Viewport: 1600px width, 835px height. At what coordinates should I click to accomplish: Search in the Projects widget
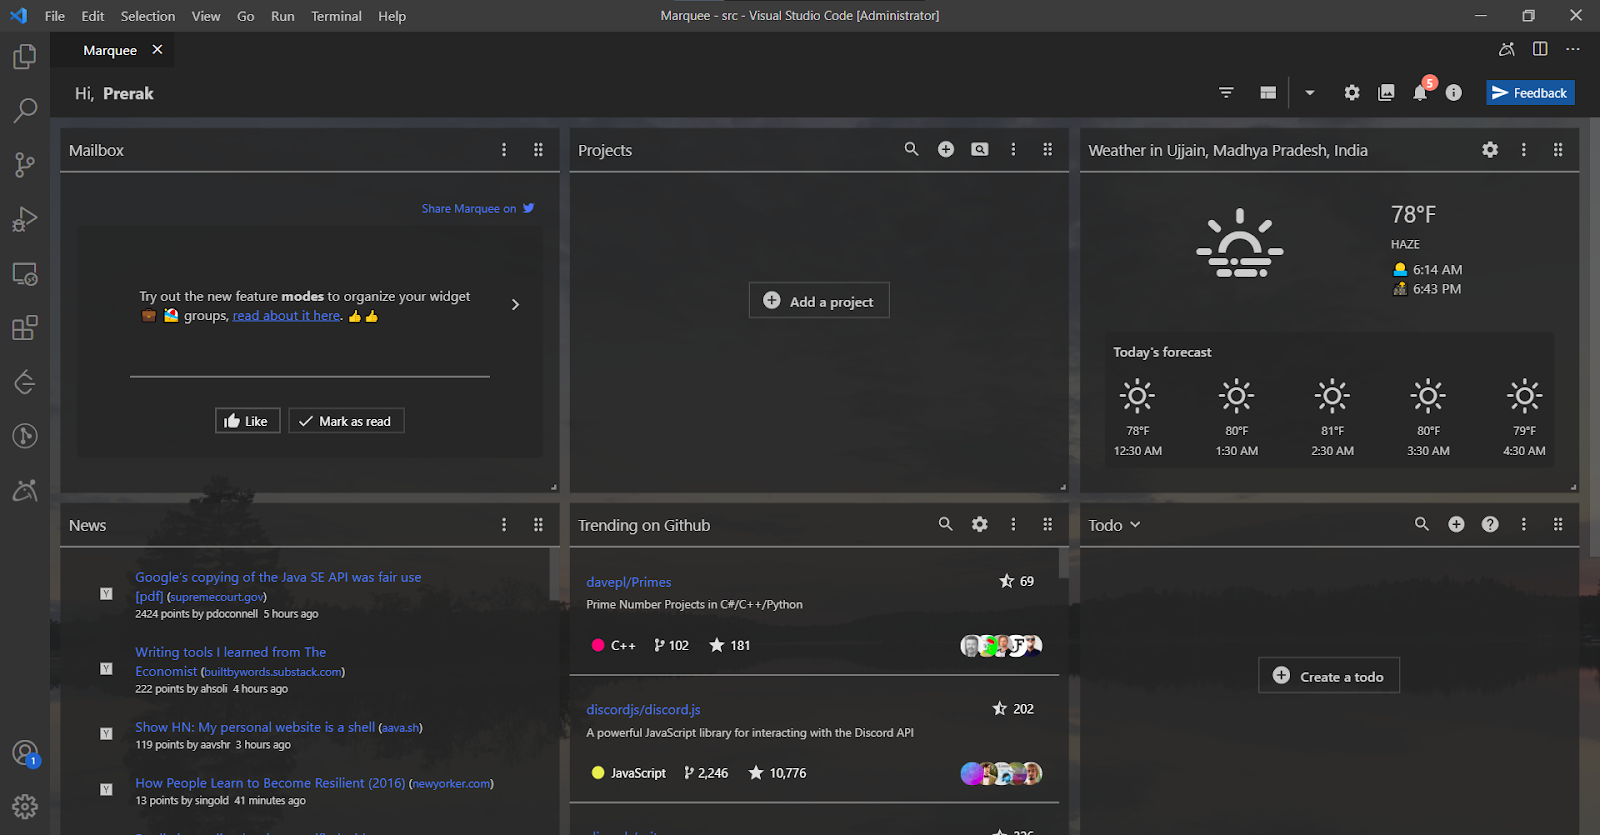[x=911, y=149]
